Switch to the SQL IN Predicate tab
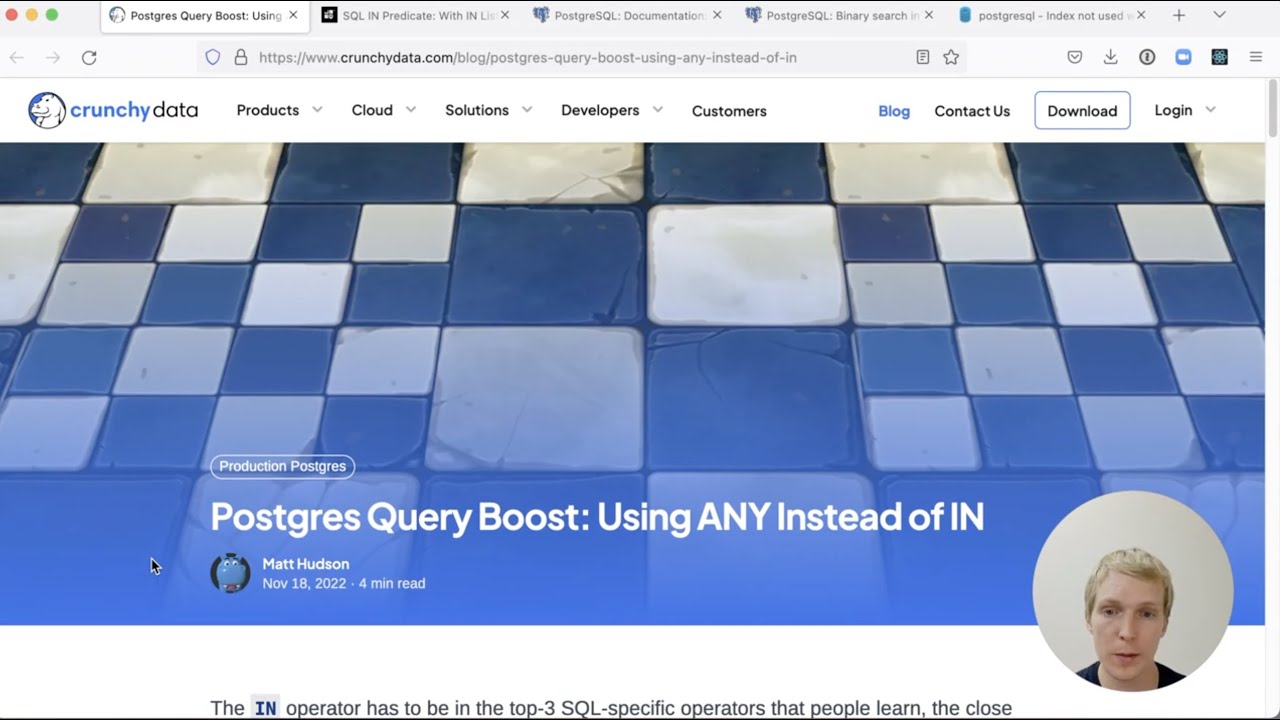The height and width of the screenshot is (720, 1280). (414, 15)
